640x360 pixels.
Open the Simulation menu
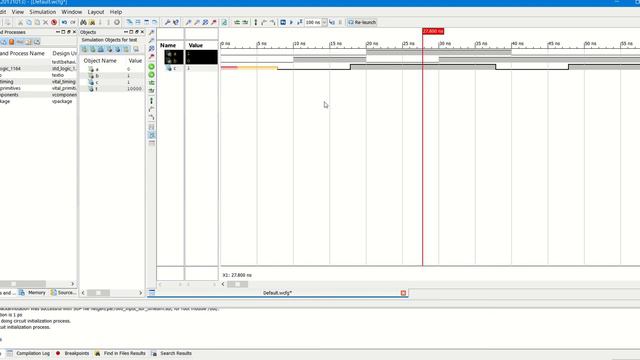42,12
